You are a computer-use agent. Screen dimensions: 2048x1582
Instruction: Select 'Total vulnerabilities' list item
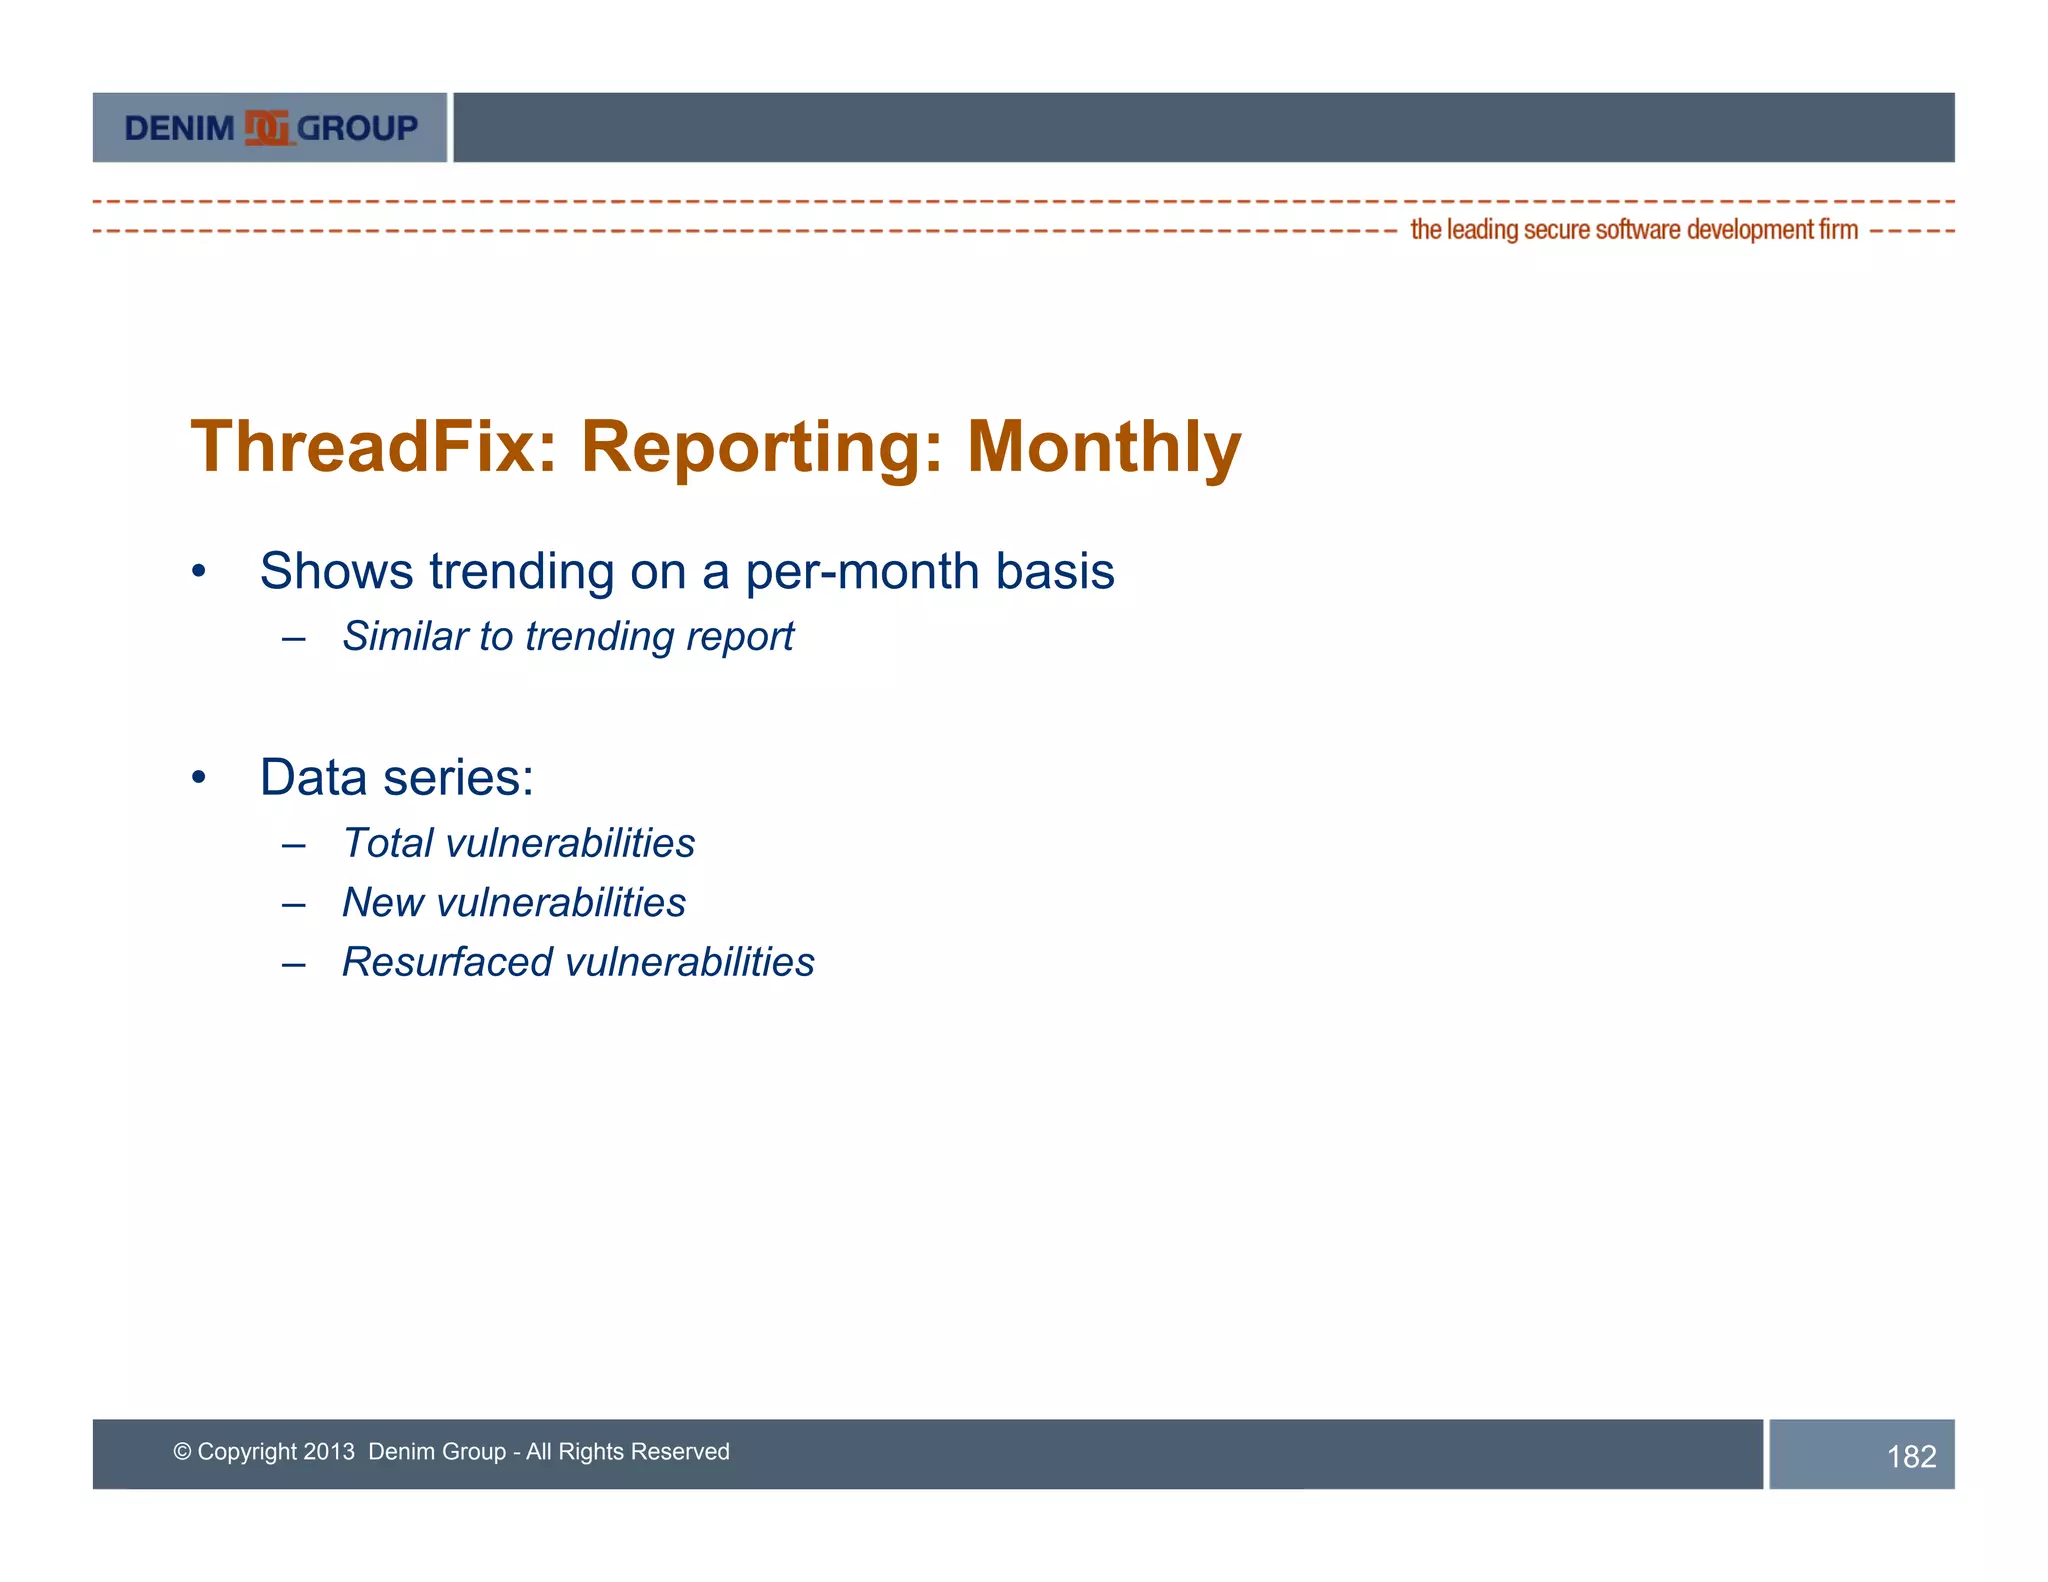[518, 843]
